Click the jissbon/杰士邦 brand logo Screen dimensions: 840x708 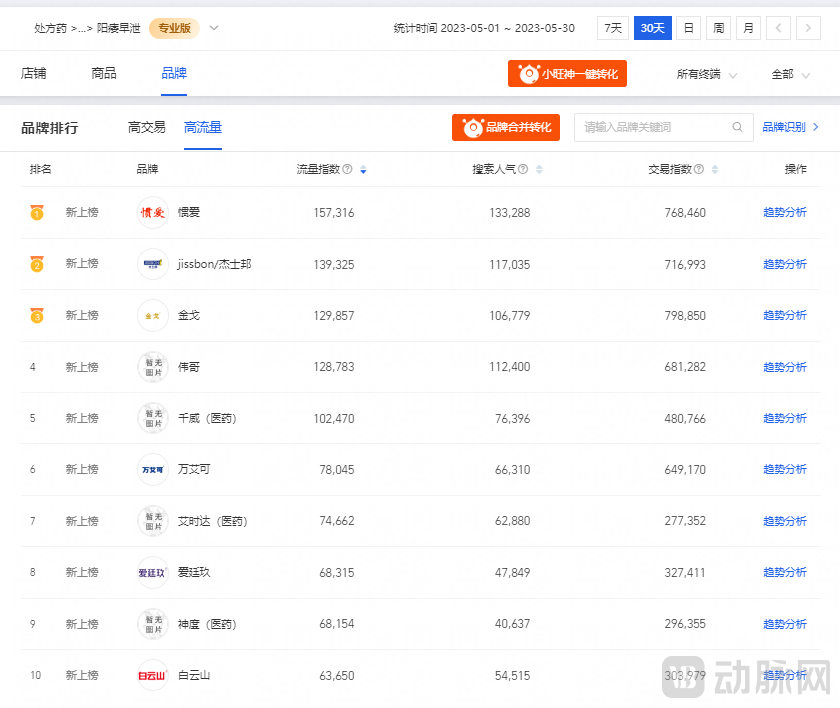click(x=153, y=264)
